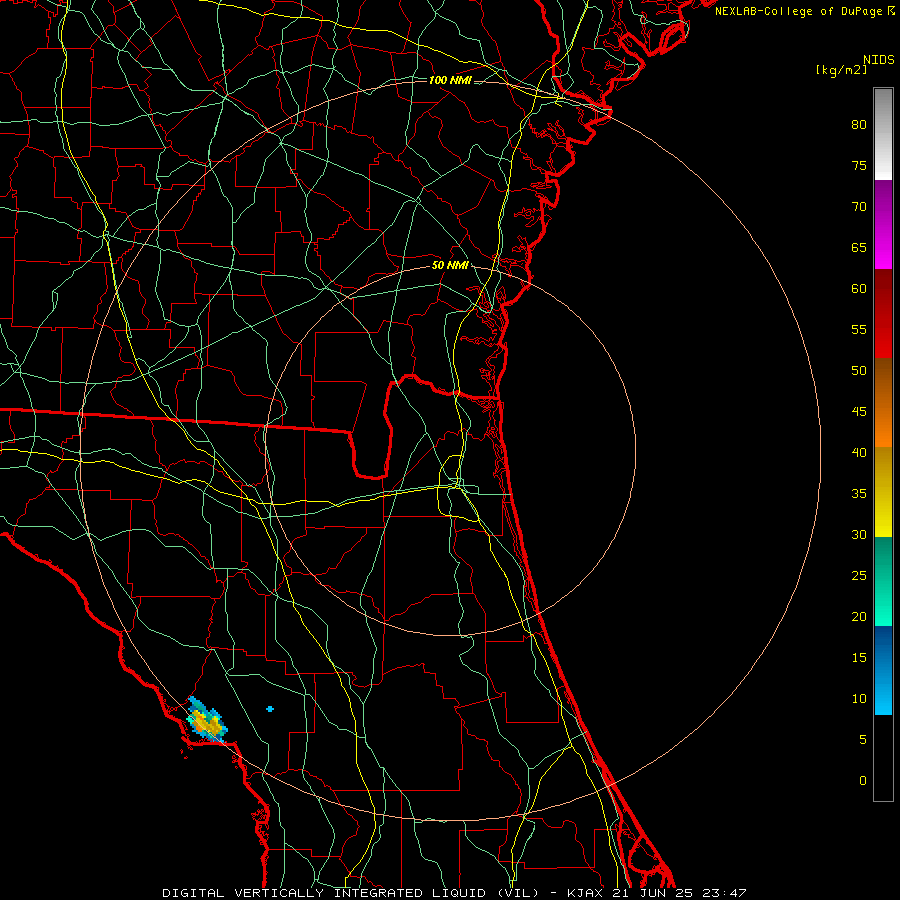Click the scale value 15
900x900 pixels.
click(x=859, y=658)
